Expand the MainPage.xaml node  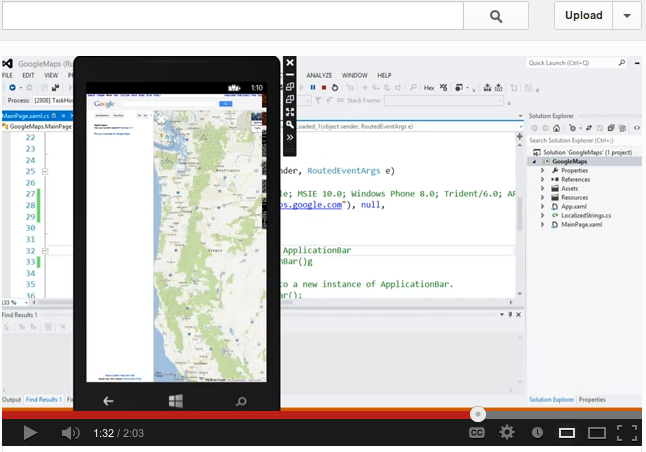click(x=543, y=225)
